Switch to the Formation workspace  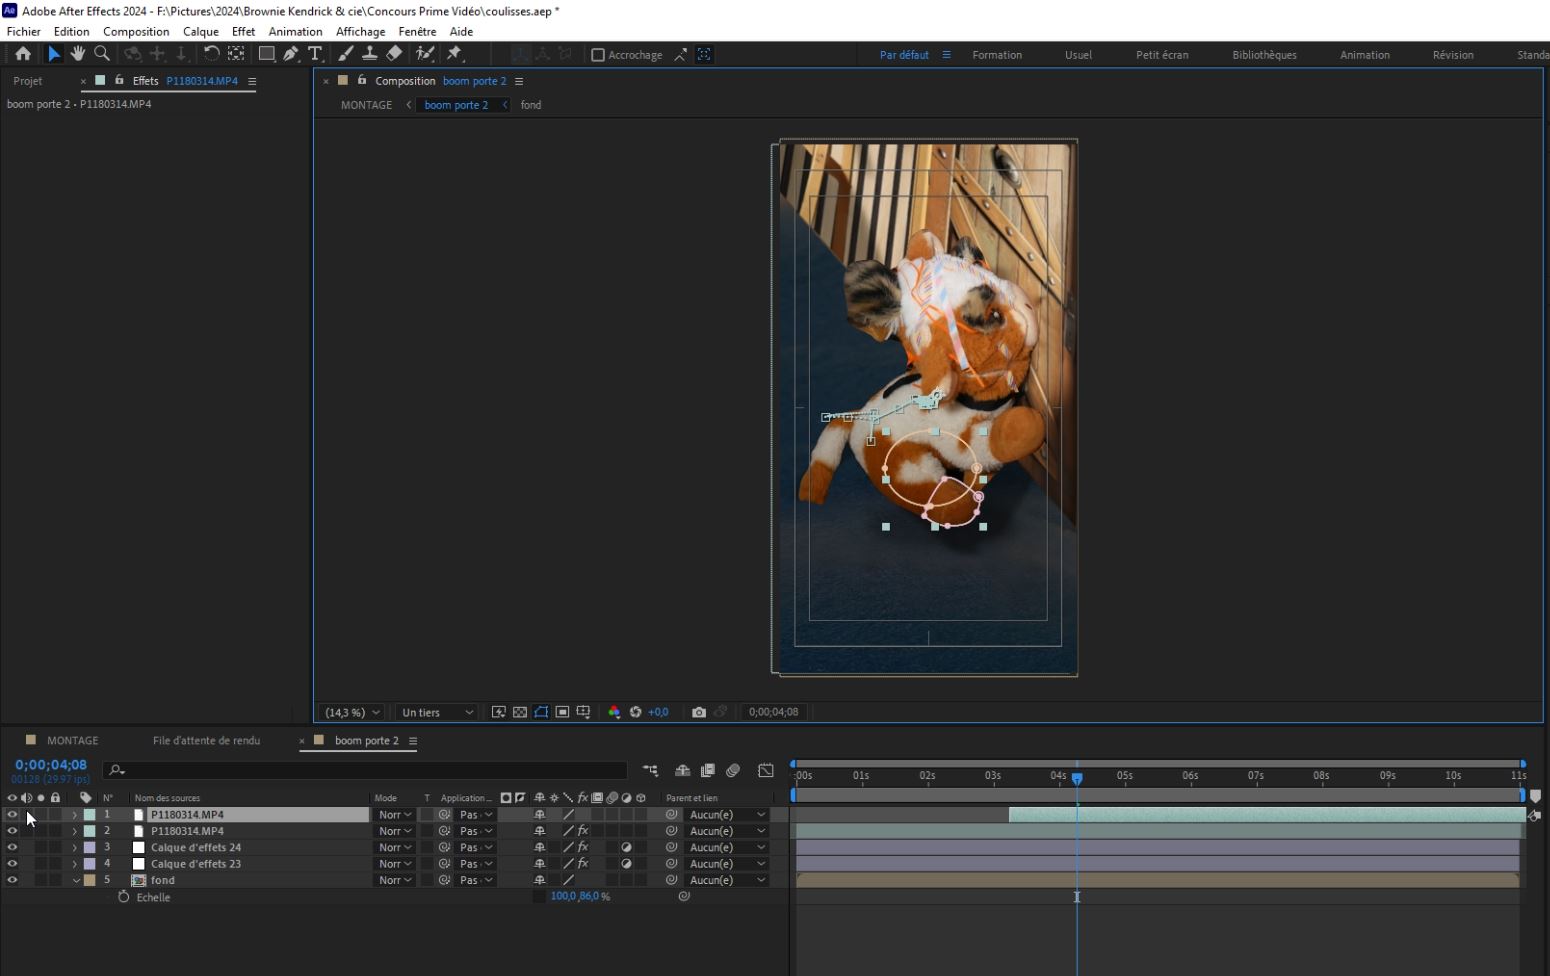[x=996, y=55]
